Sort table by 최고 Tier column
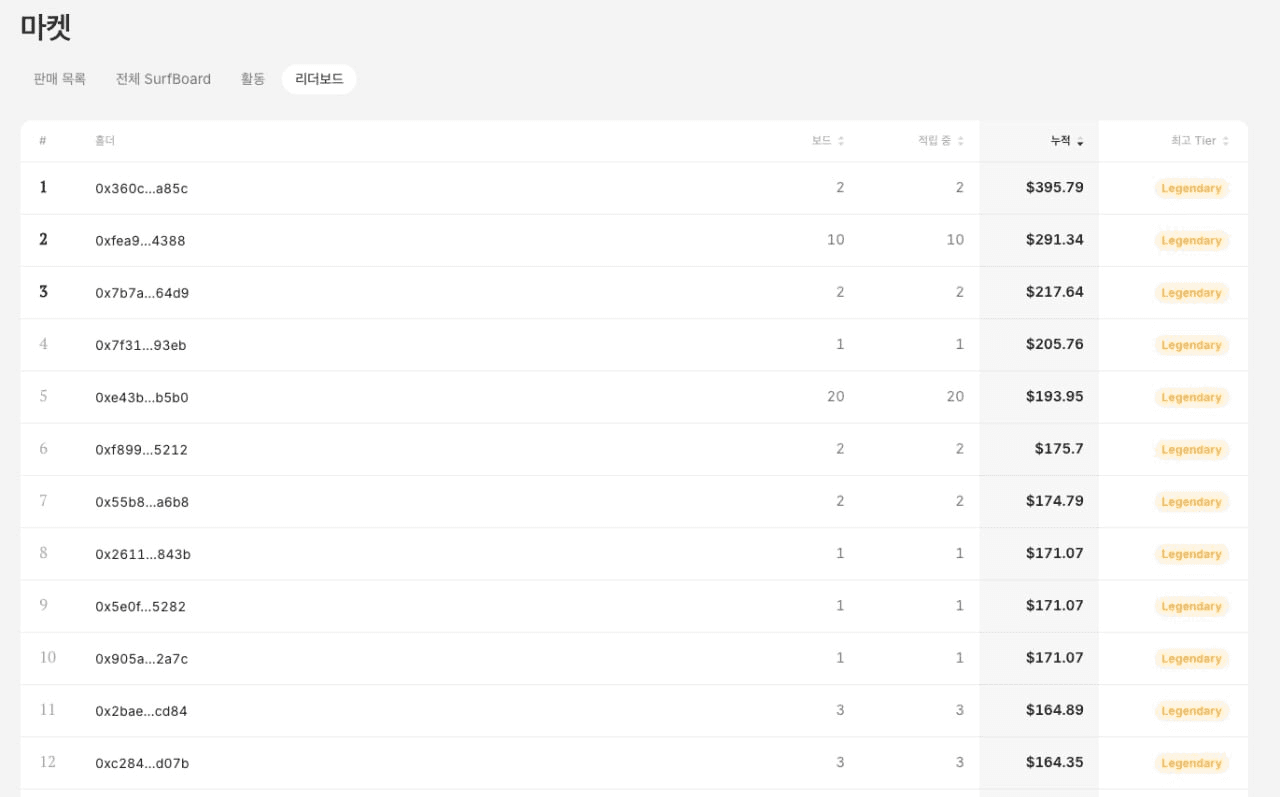The width and height of the screenshot is (1280, 797). (1200, 141)
